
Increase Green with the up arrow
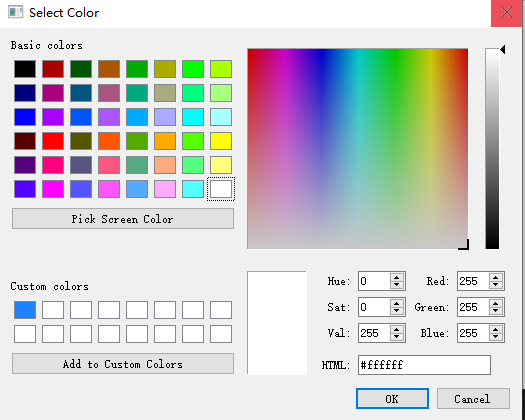496,303
